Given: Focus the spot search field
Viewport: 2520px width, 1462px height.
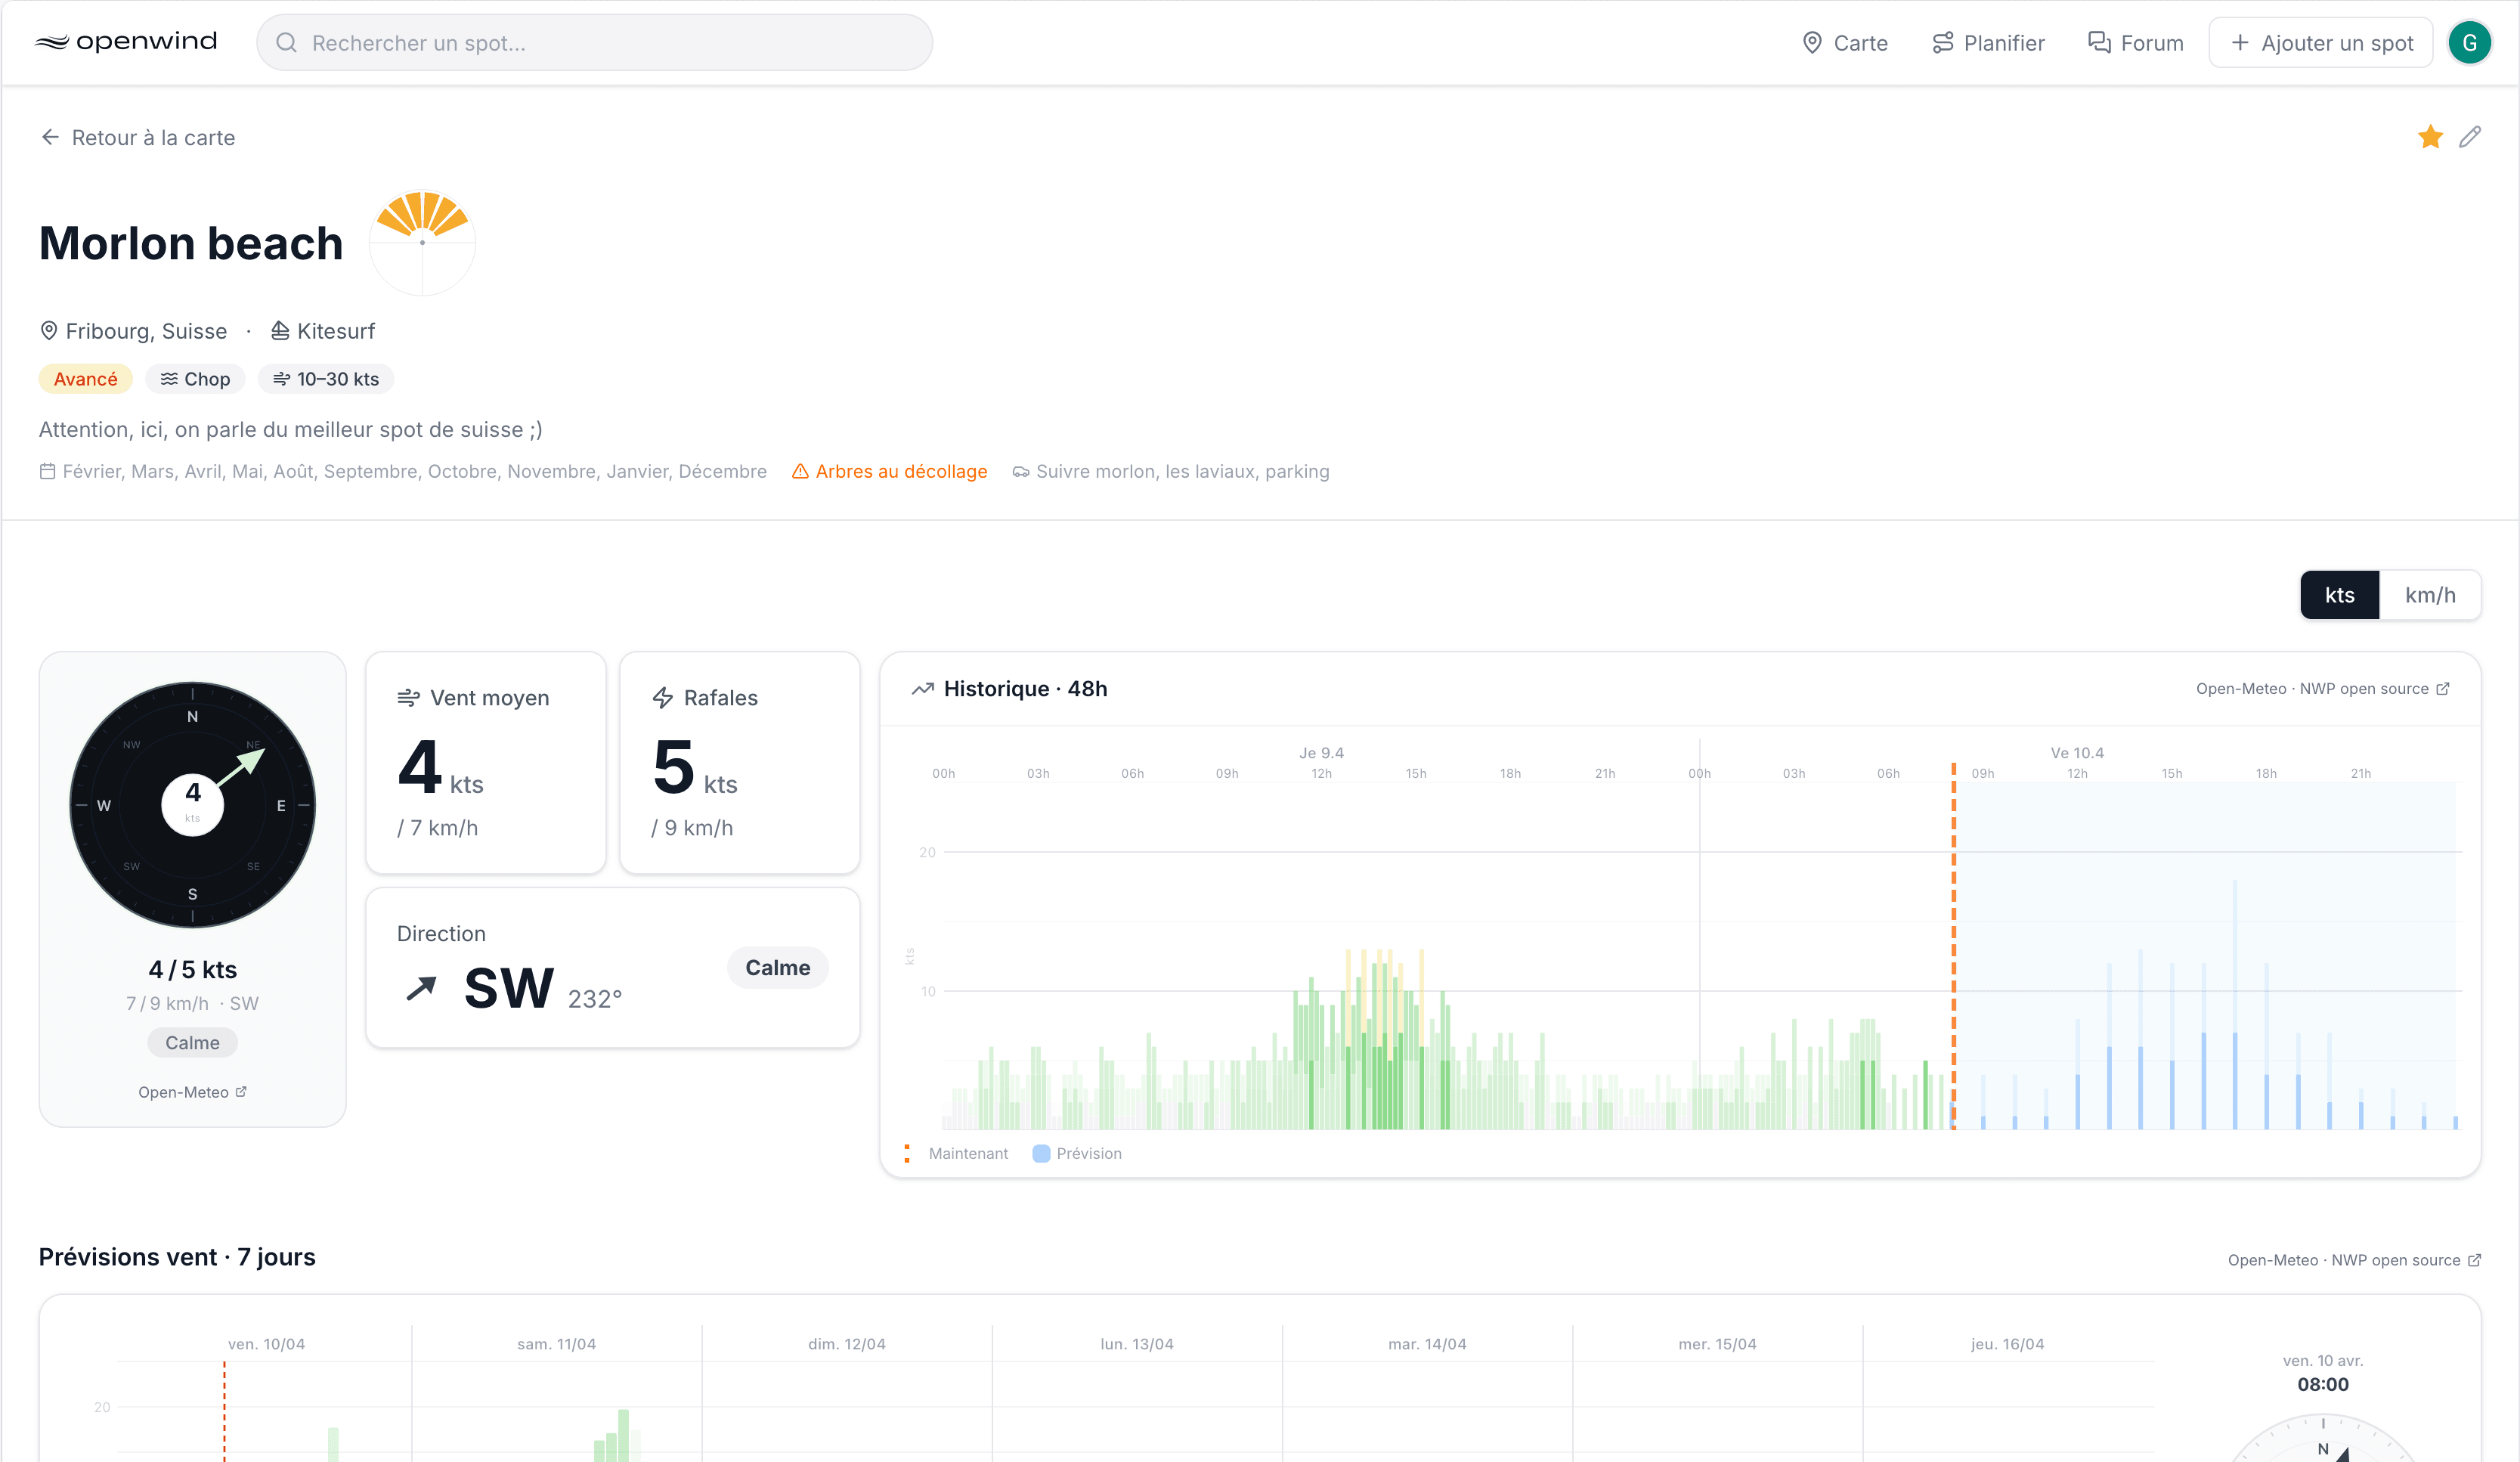Looking at the screenshot, I should [x=594, y=43].
